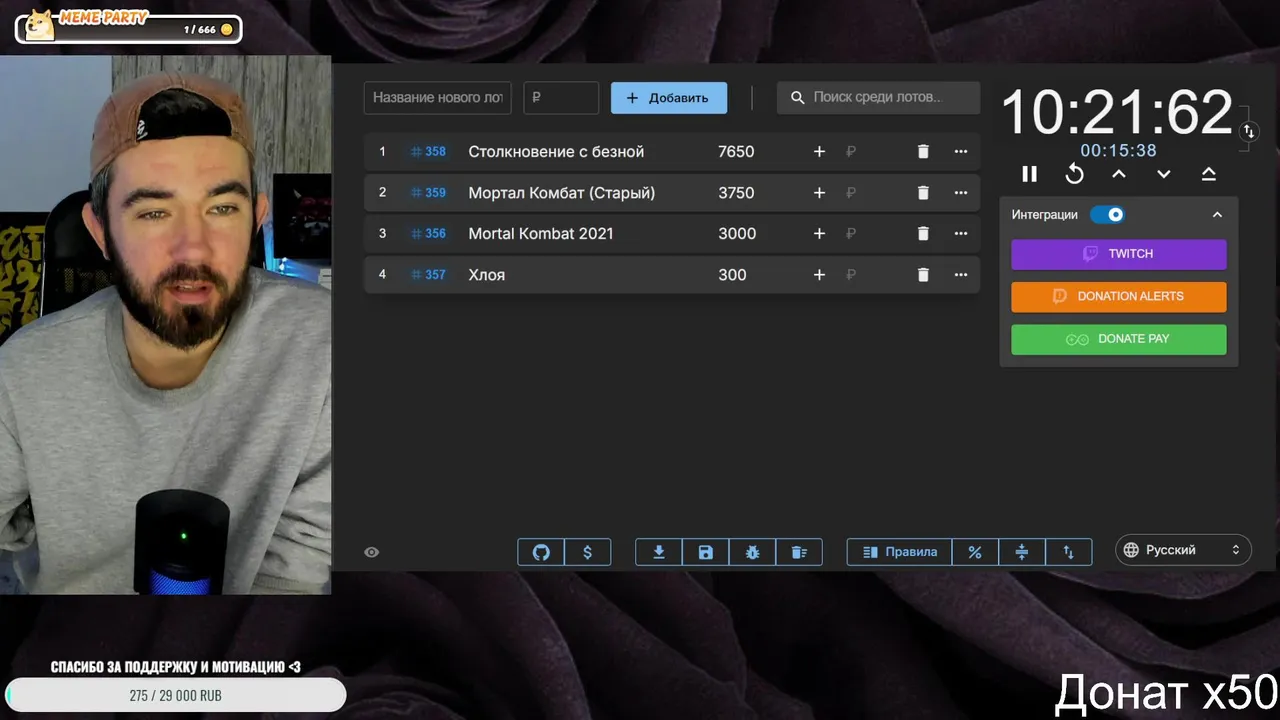Viewport: 1280px width, 720px height.
Task: Click the 7650 amount value
Action: point(736,152)
